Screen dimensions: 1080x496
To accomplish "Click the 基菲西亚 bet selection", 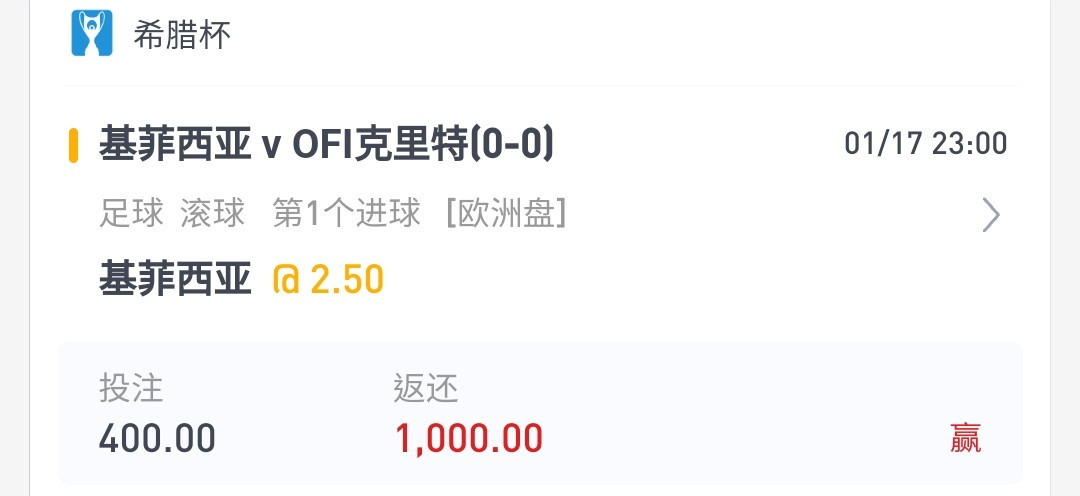I will point(175,280).
